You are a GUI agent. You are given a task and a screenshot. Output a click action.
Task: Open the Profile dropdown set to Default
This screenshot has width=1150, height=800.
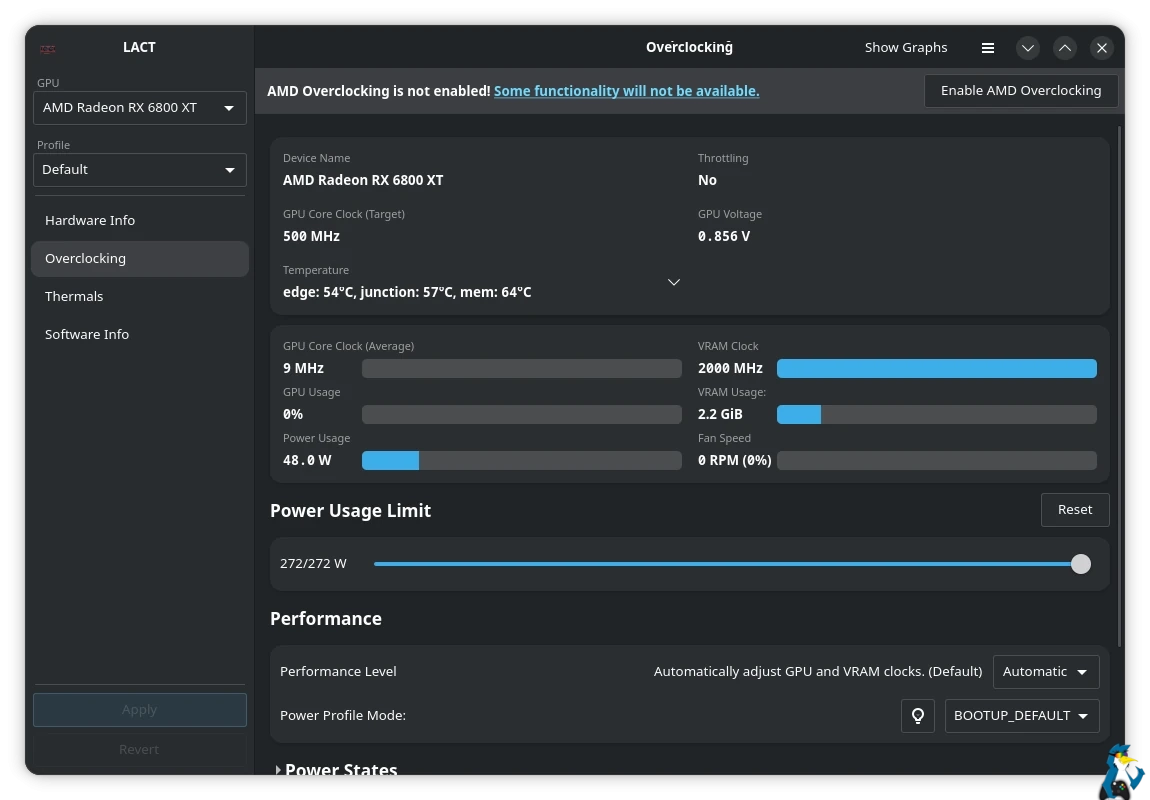click(x=139, y=170)
